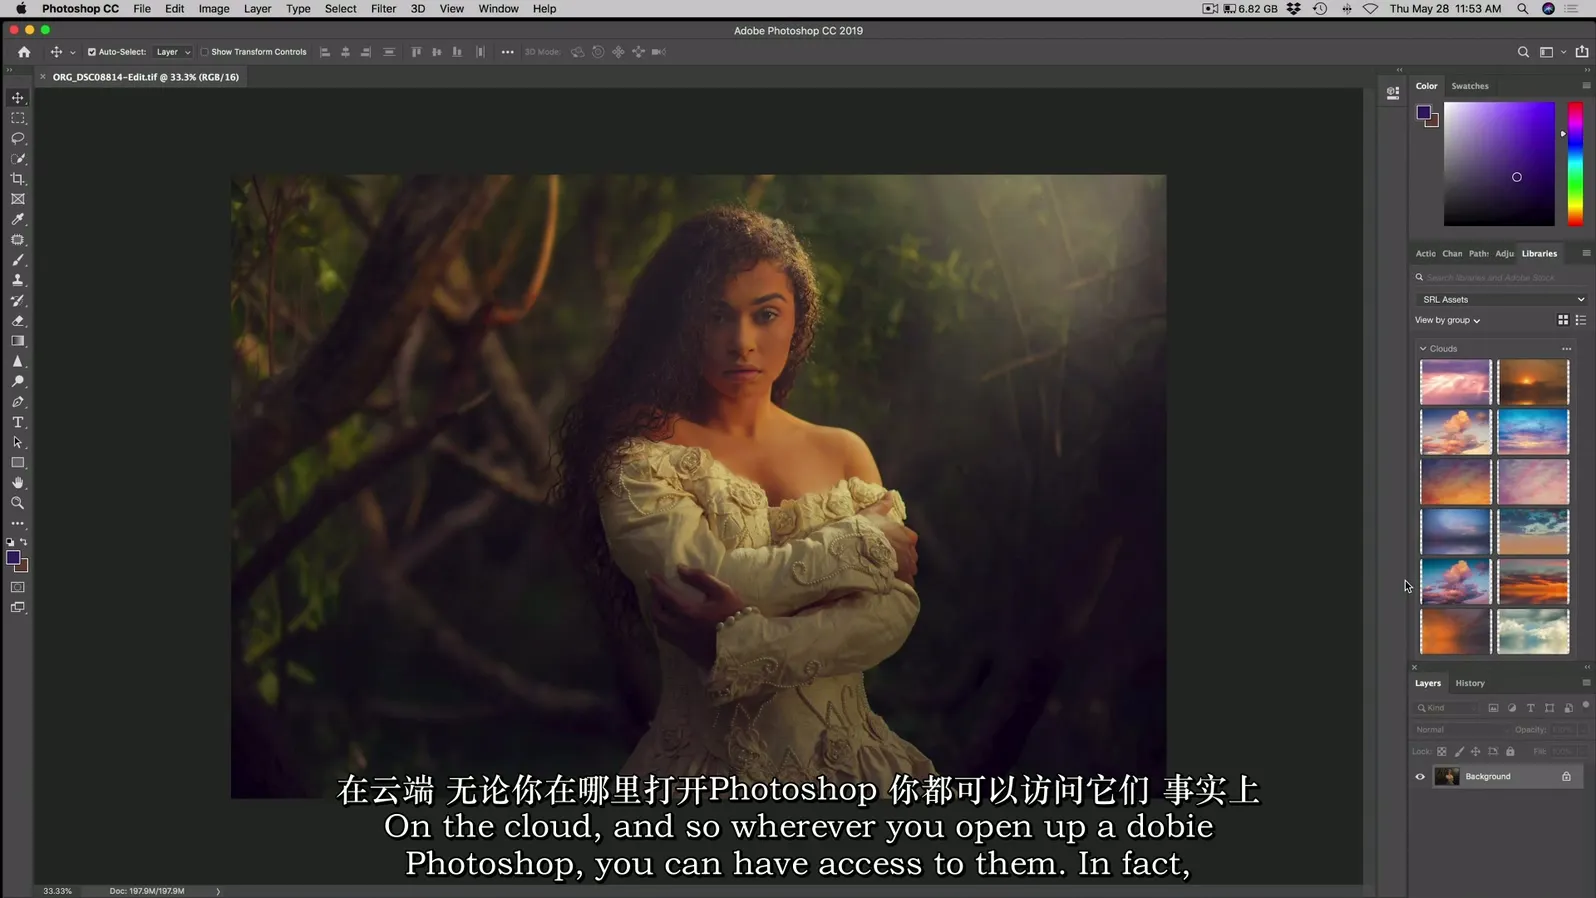This screenshot has width=1596, height=898.
Task: Click the first pink cloud thumbnail
Action: pos(1455,382)
